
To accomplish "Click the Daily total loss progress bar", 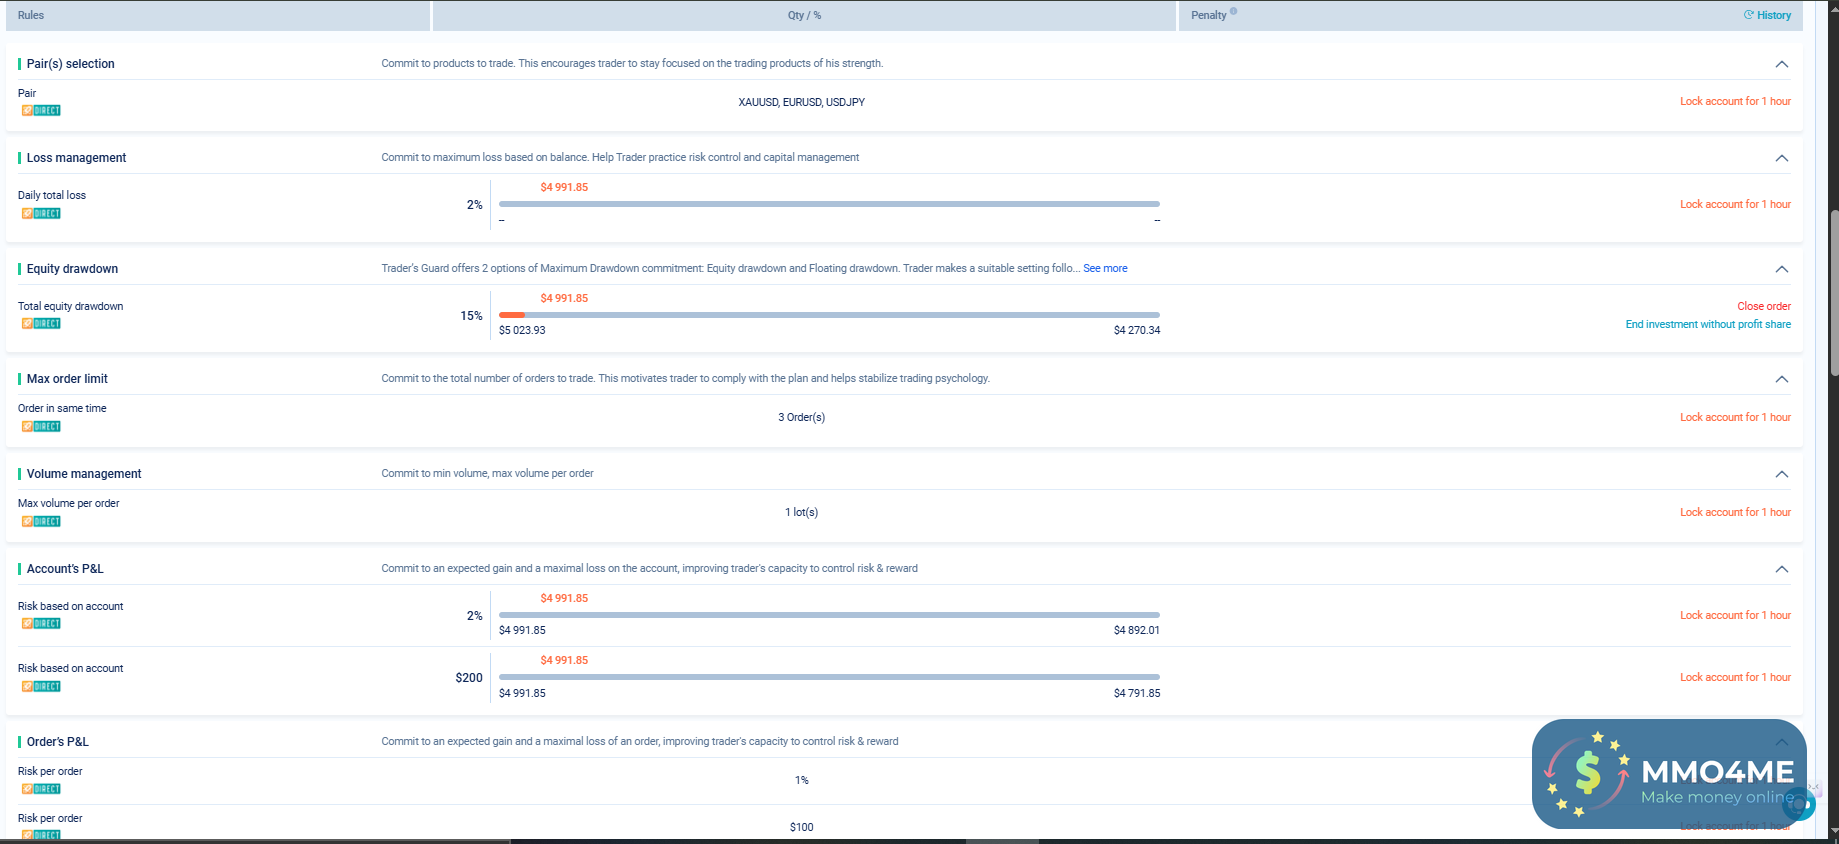I will point(829,204).
